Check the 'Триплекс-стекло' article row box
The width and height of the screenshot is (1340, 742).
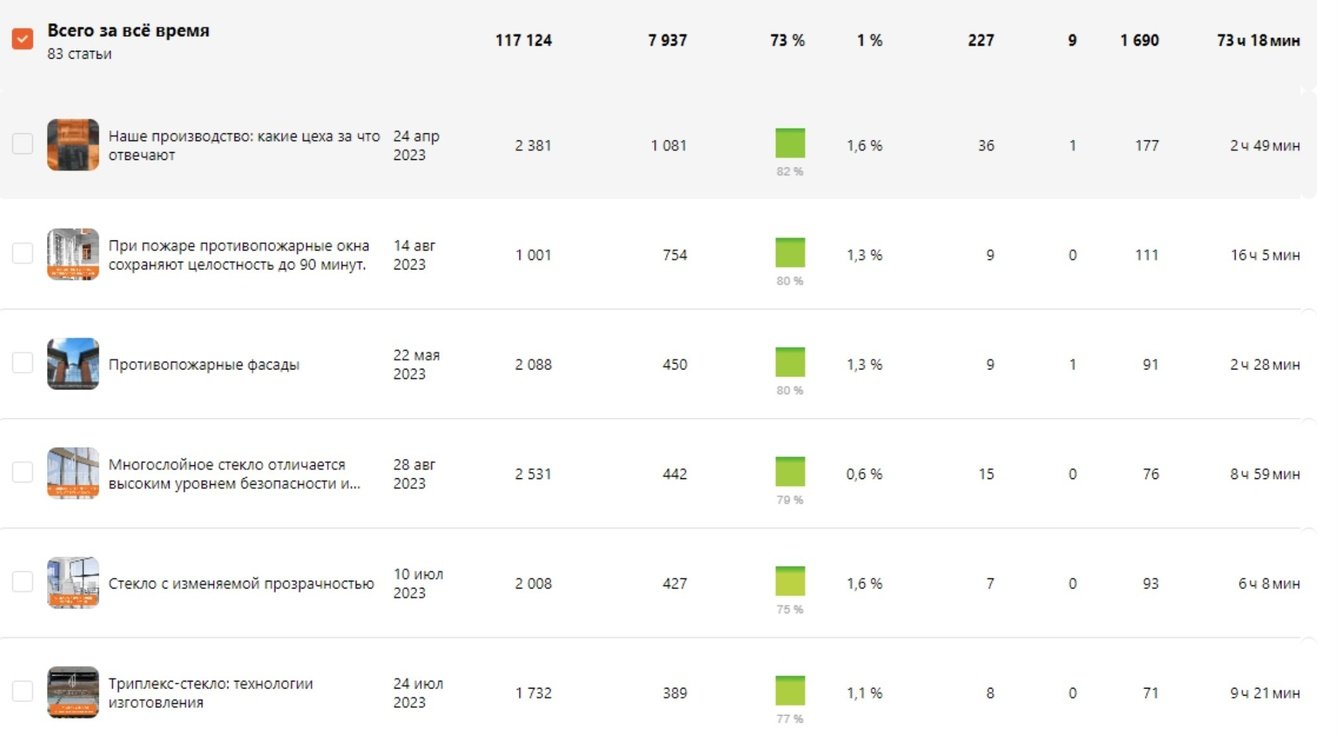pos(22,691)
